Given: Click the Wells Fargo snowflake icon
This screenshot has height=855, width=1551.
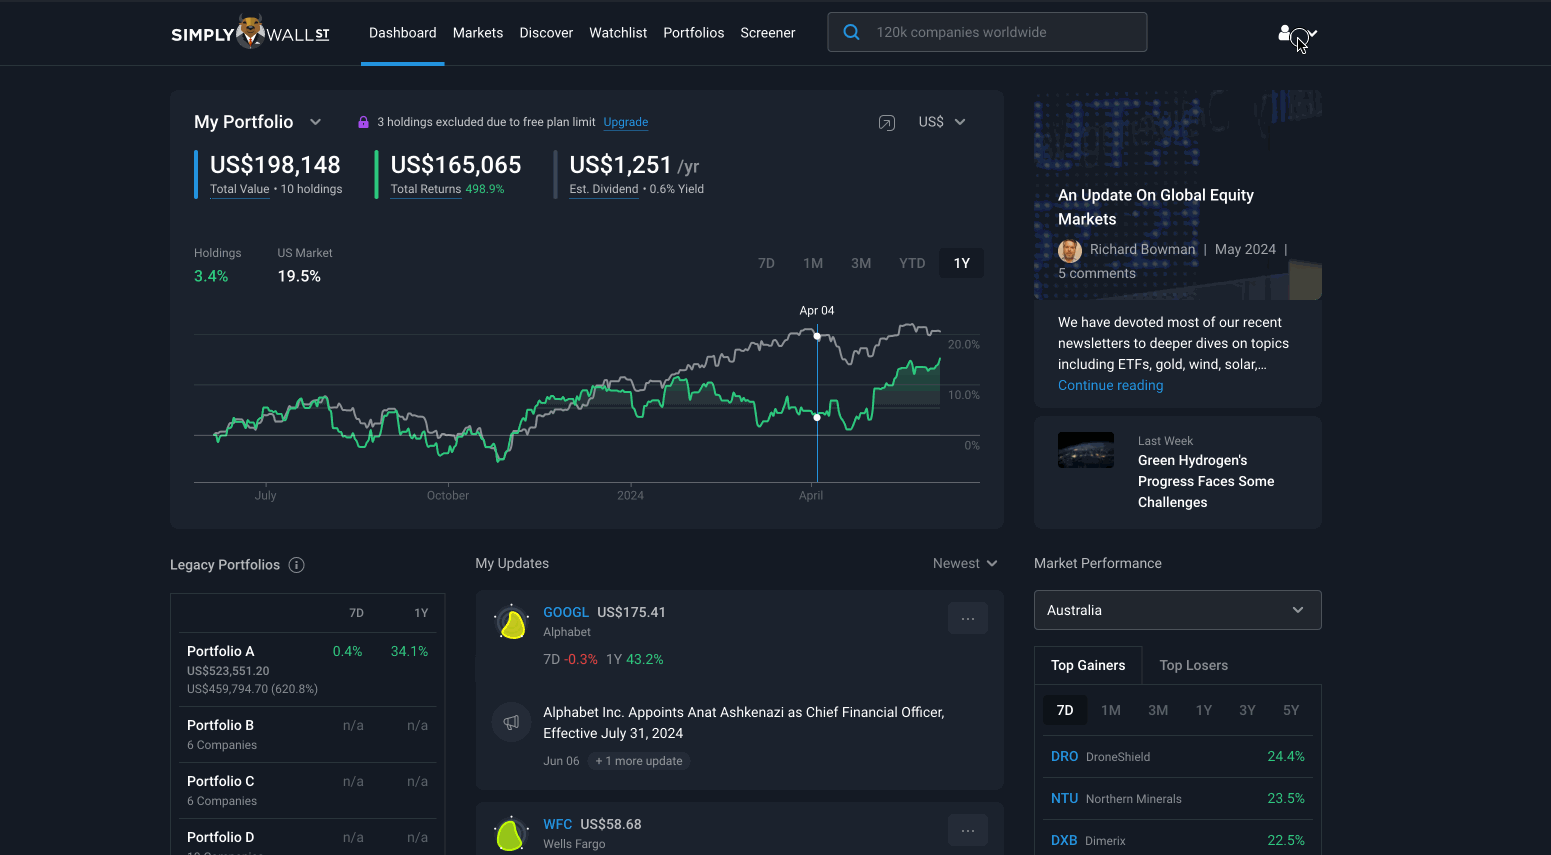Looking at the screenshot, I should (x=511, y=834).
